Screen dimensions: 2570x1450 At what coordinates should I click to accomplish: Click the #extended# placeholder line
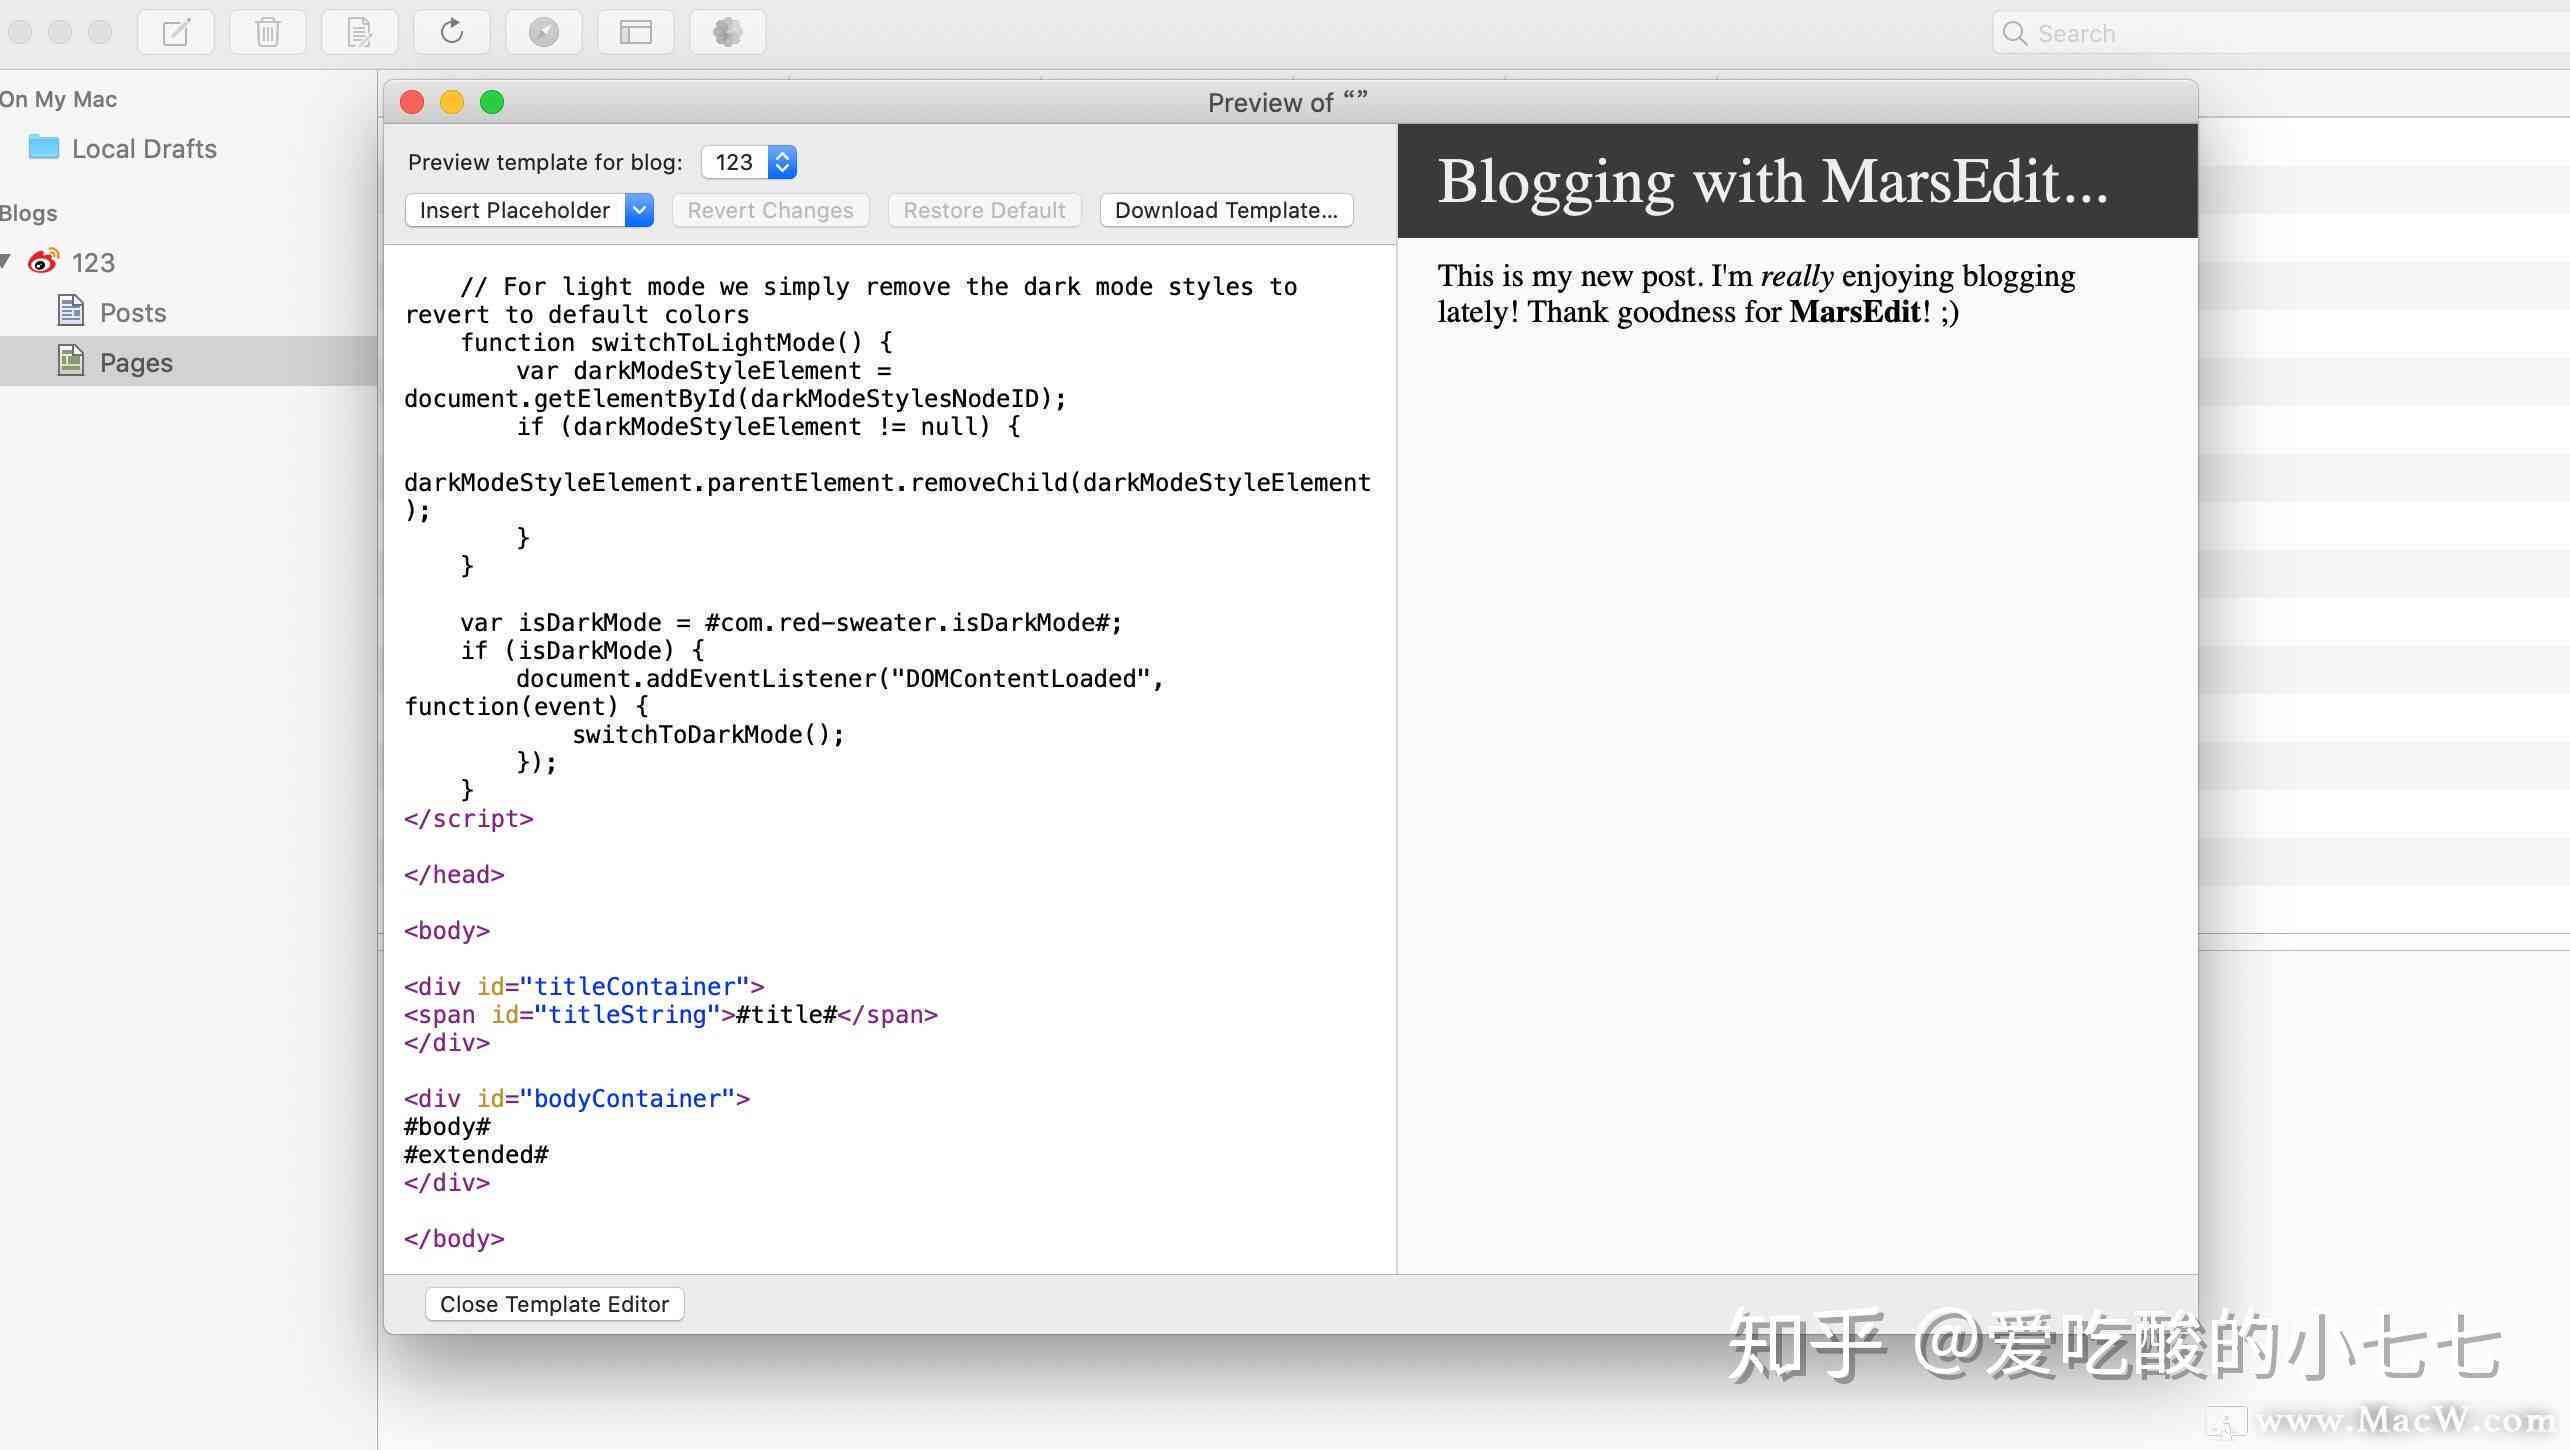[476, 1155]
